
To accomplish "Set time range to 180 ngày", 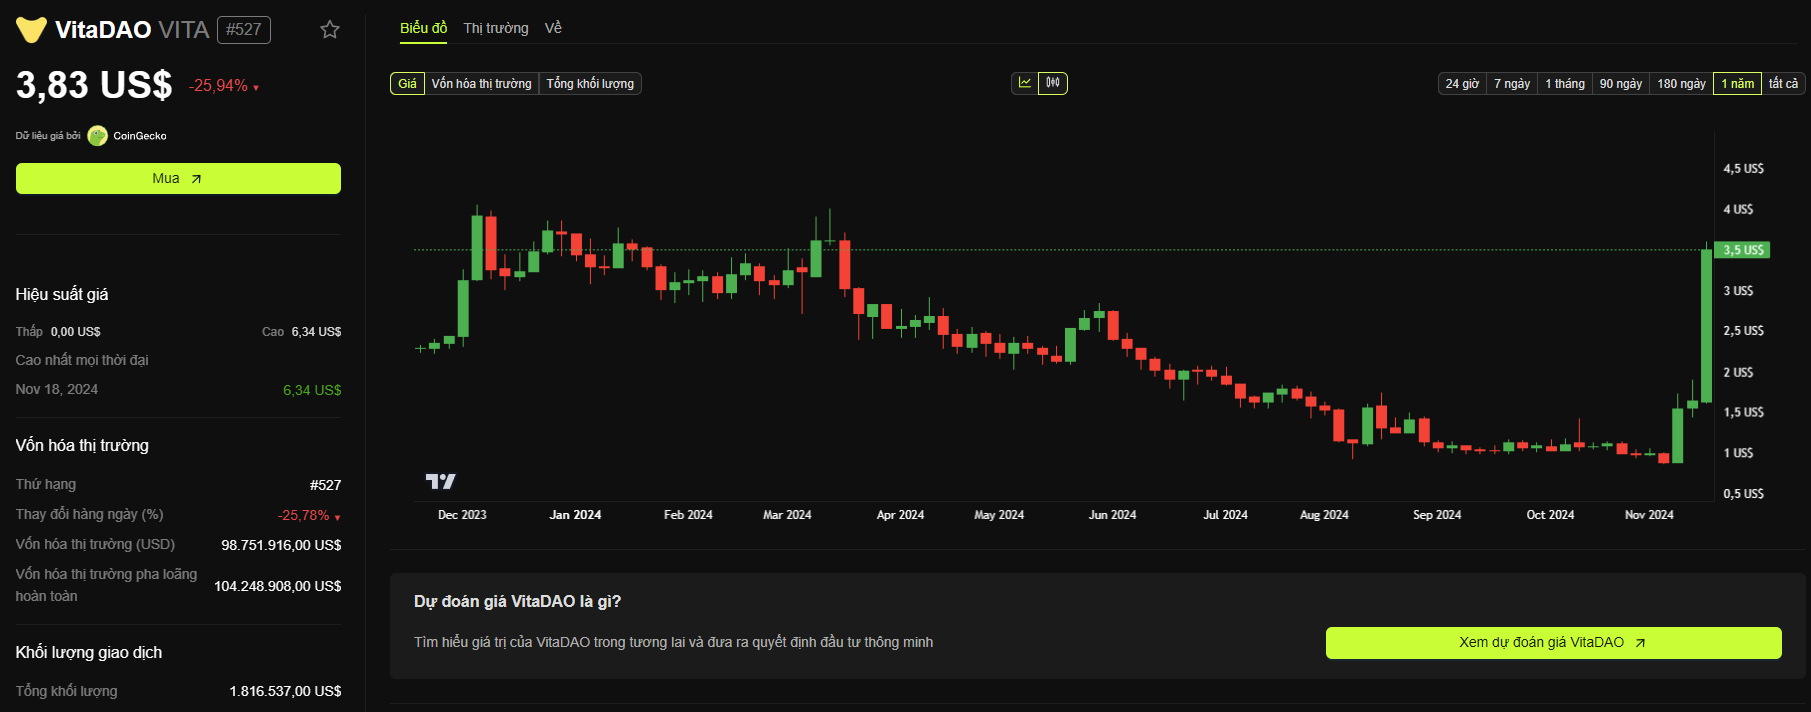I will point(1682,84).
